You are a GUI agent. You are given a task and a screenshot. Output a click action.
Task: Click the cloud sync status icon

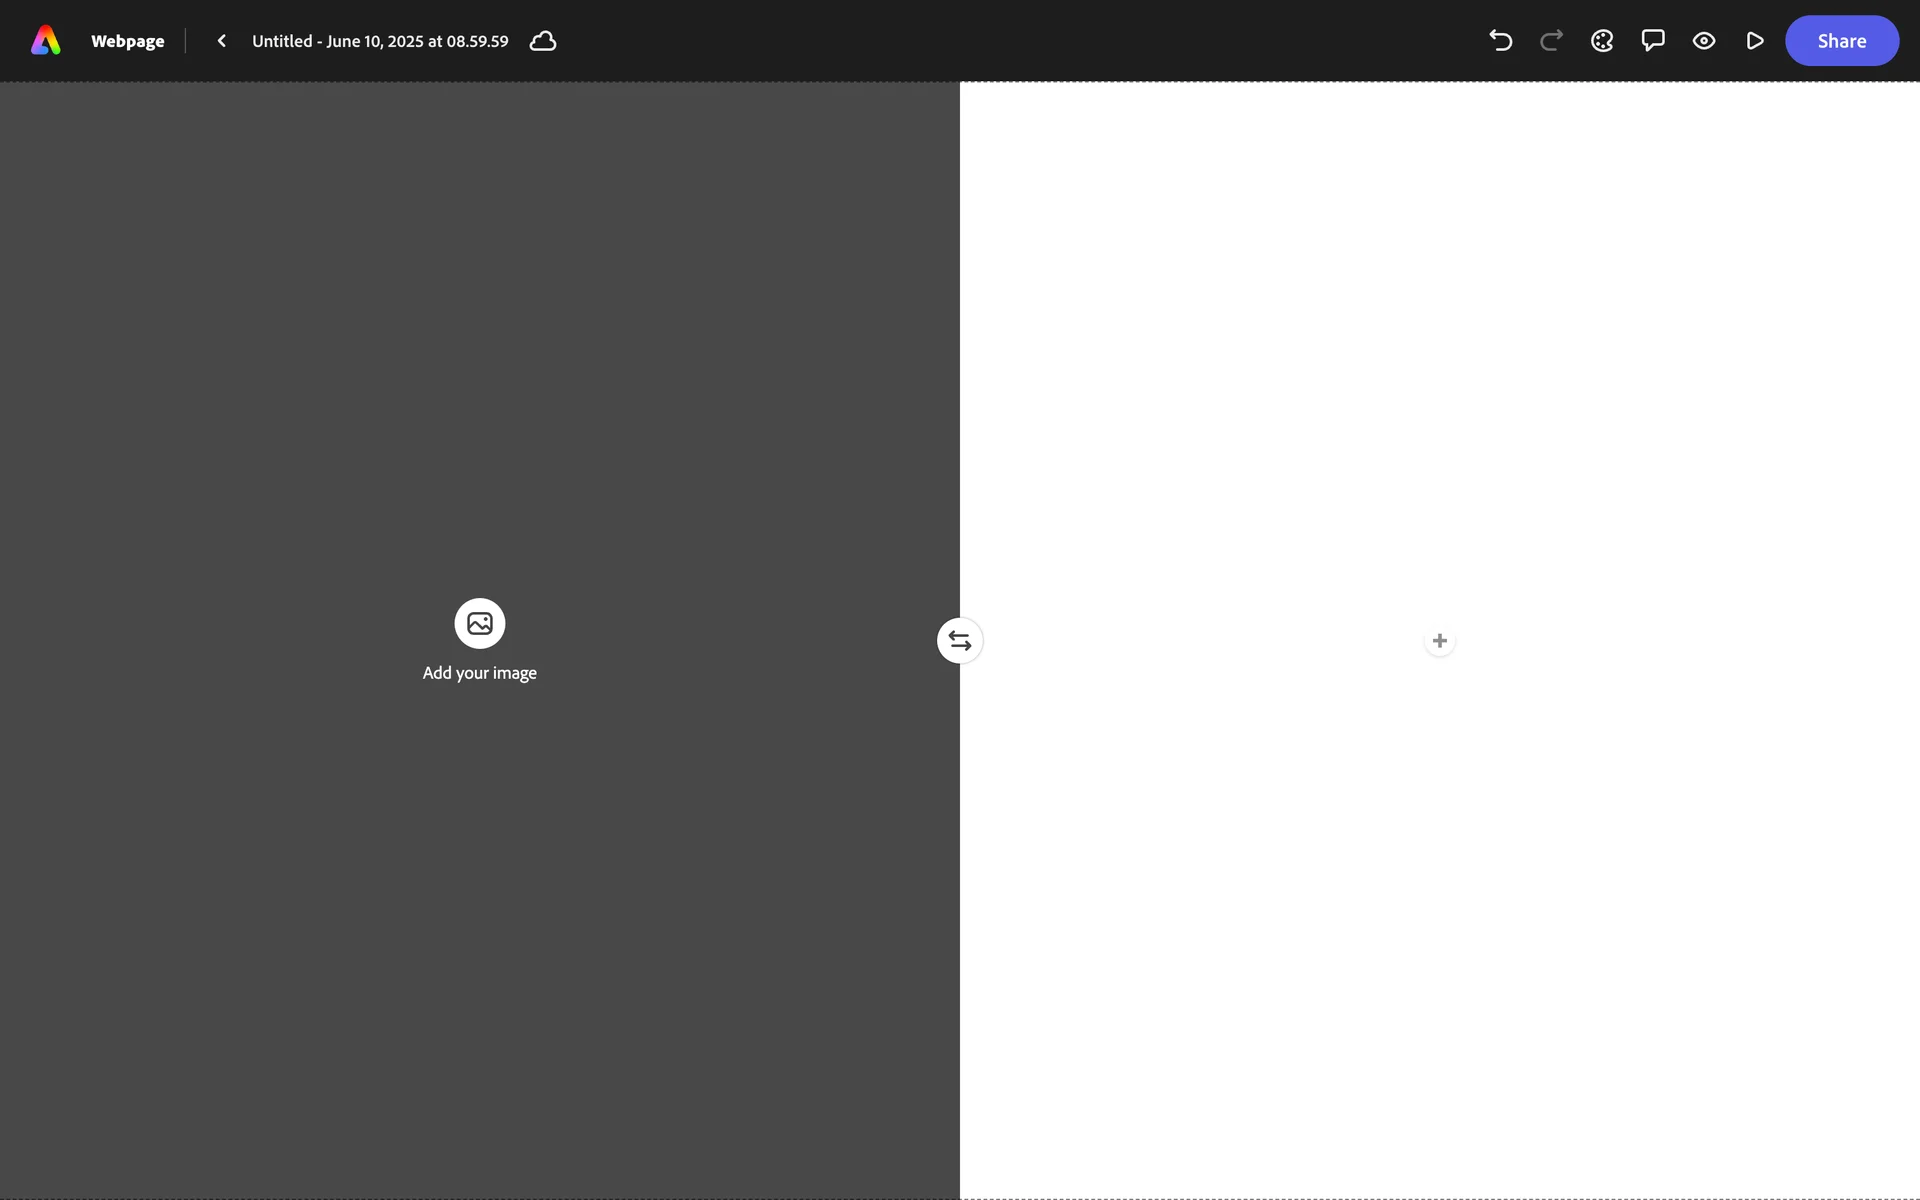pyautogui.click(x=543, y=41)
